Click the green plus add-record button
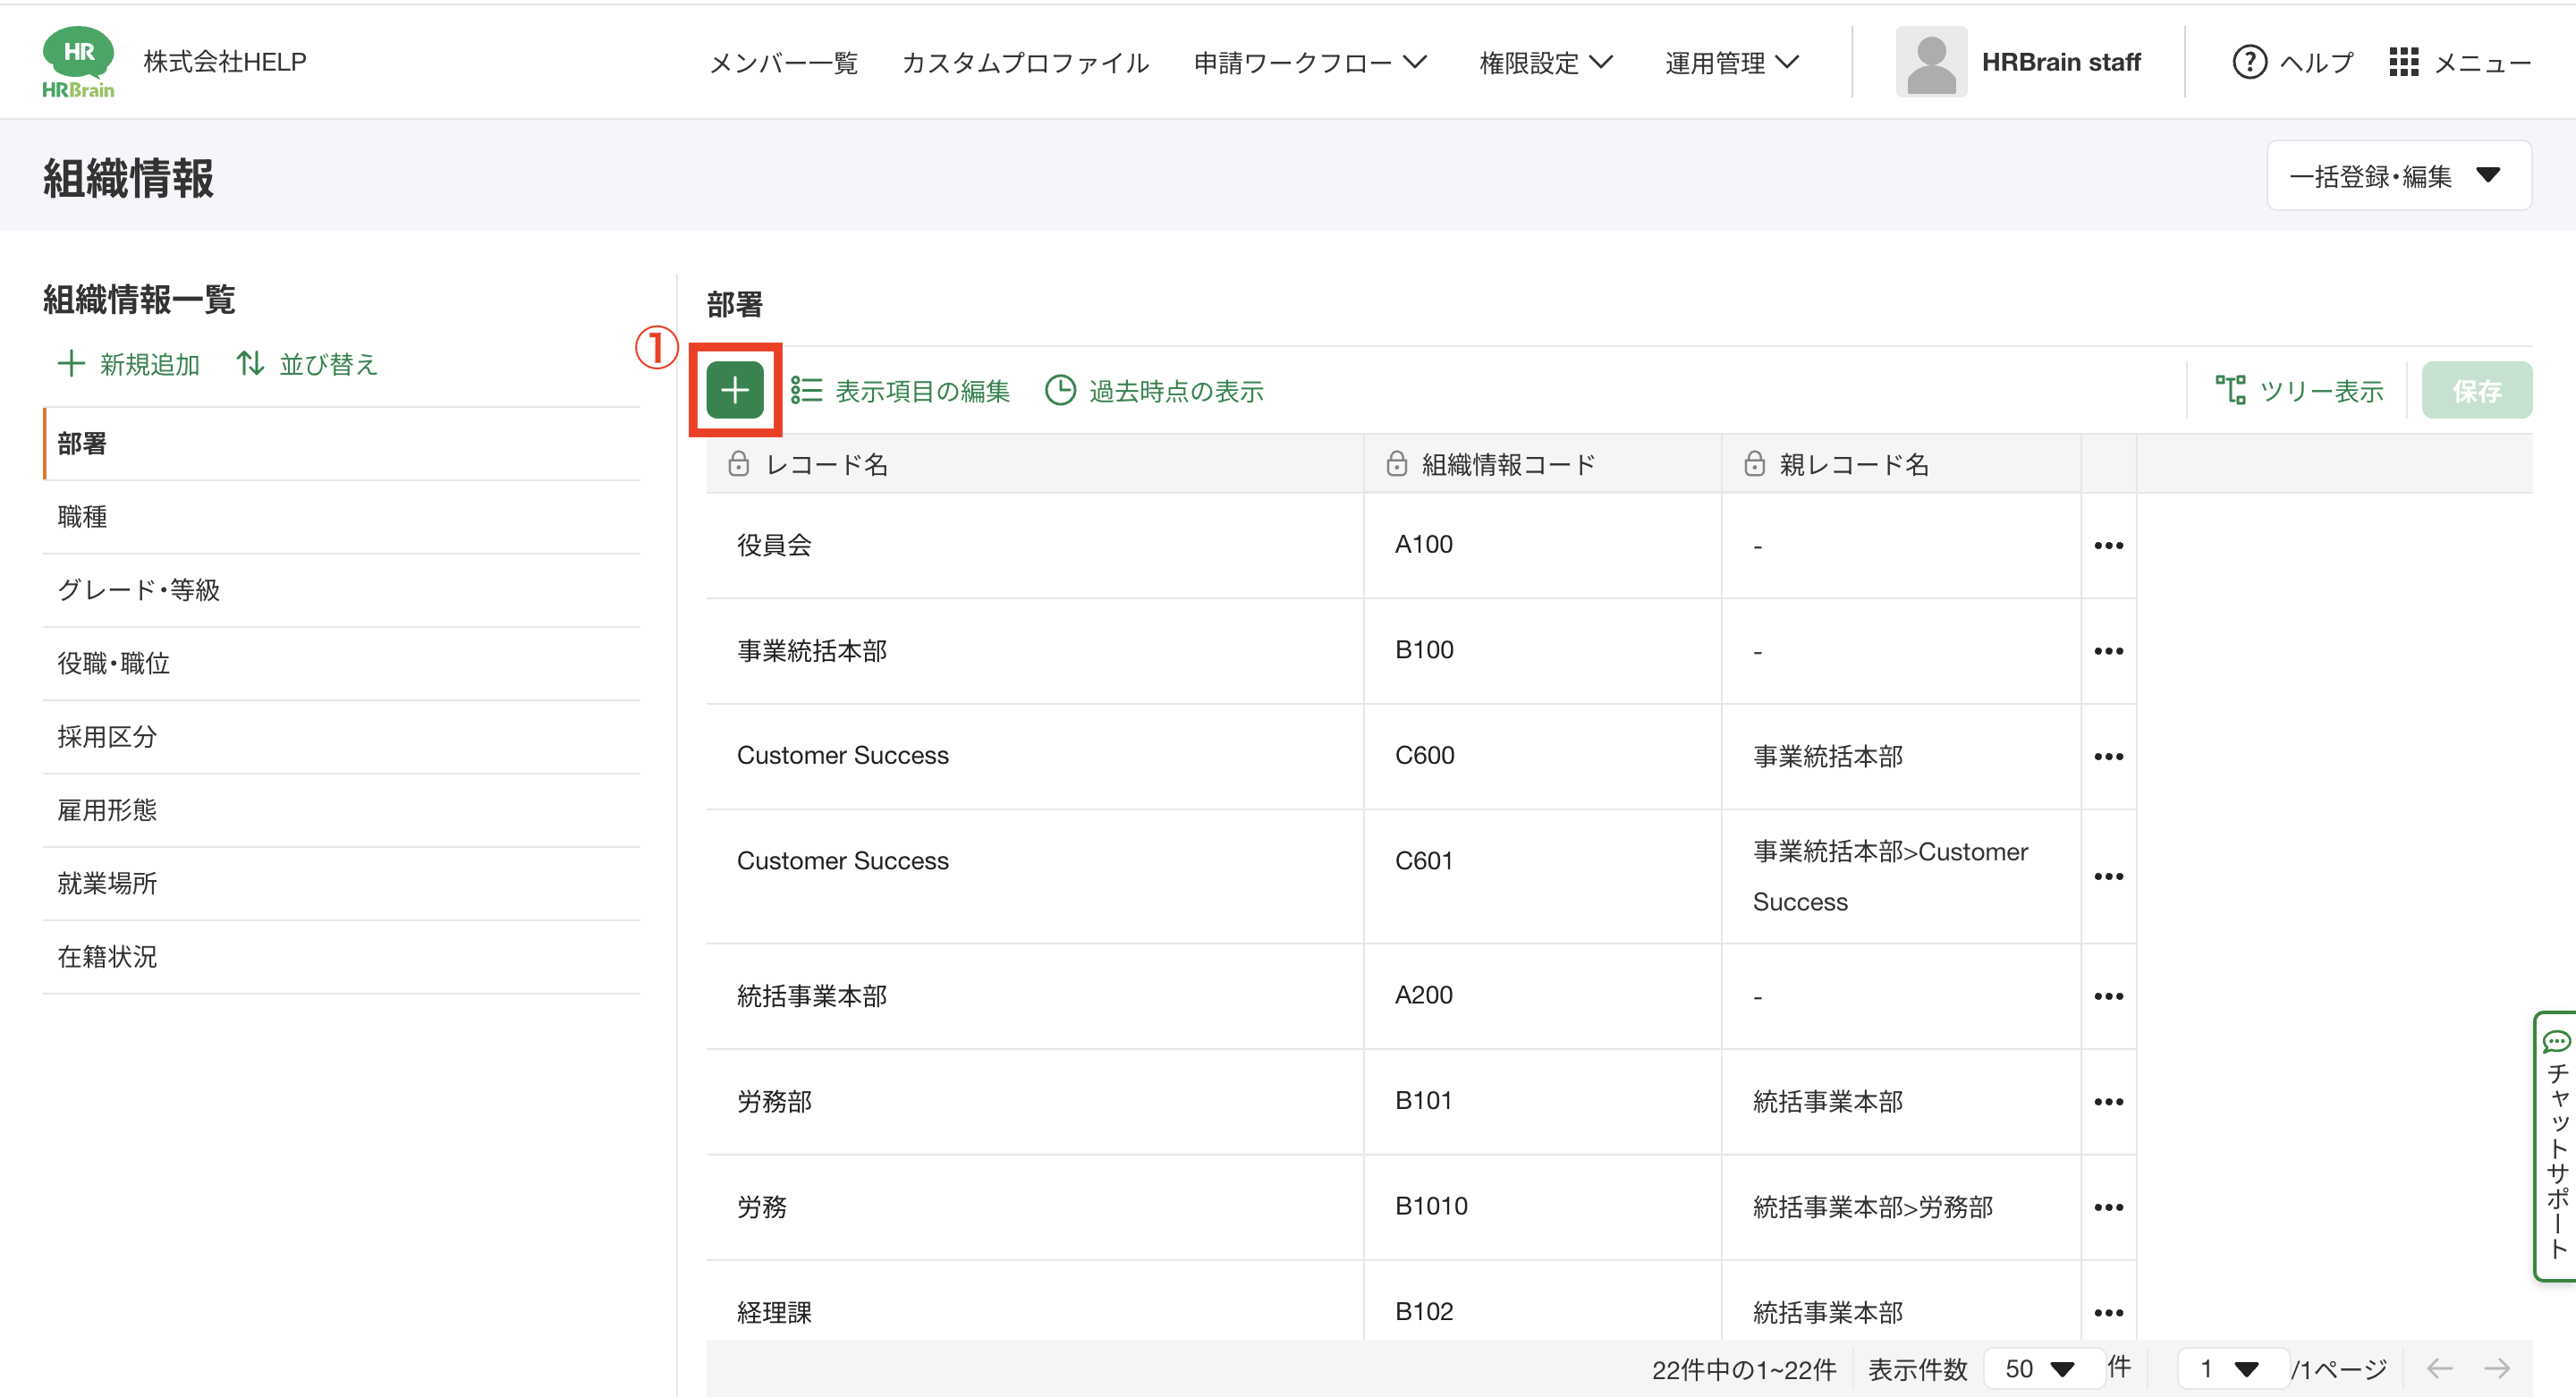Image resolution: width=2576 pixels, height=1397 pixels. tap(735, 390)
